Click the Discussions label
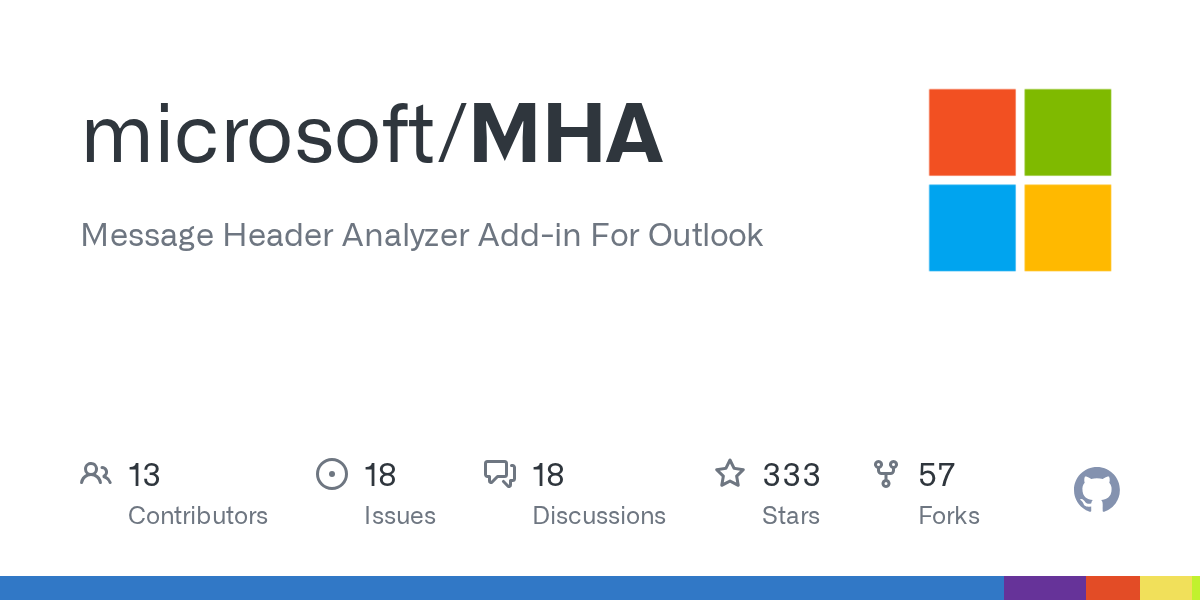1200x600 pixels. coord(598,516)
